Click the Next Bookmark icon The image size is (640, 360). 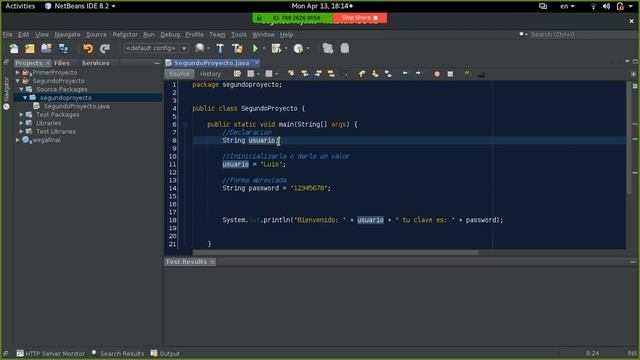[x=375, y=74]
